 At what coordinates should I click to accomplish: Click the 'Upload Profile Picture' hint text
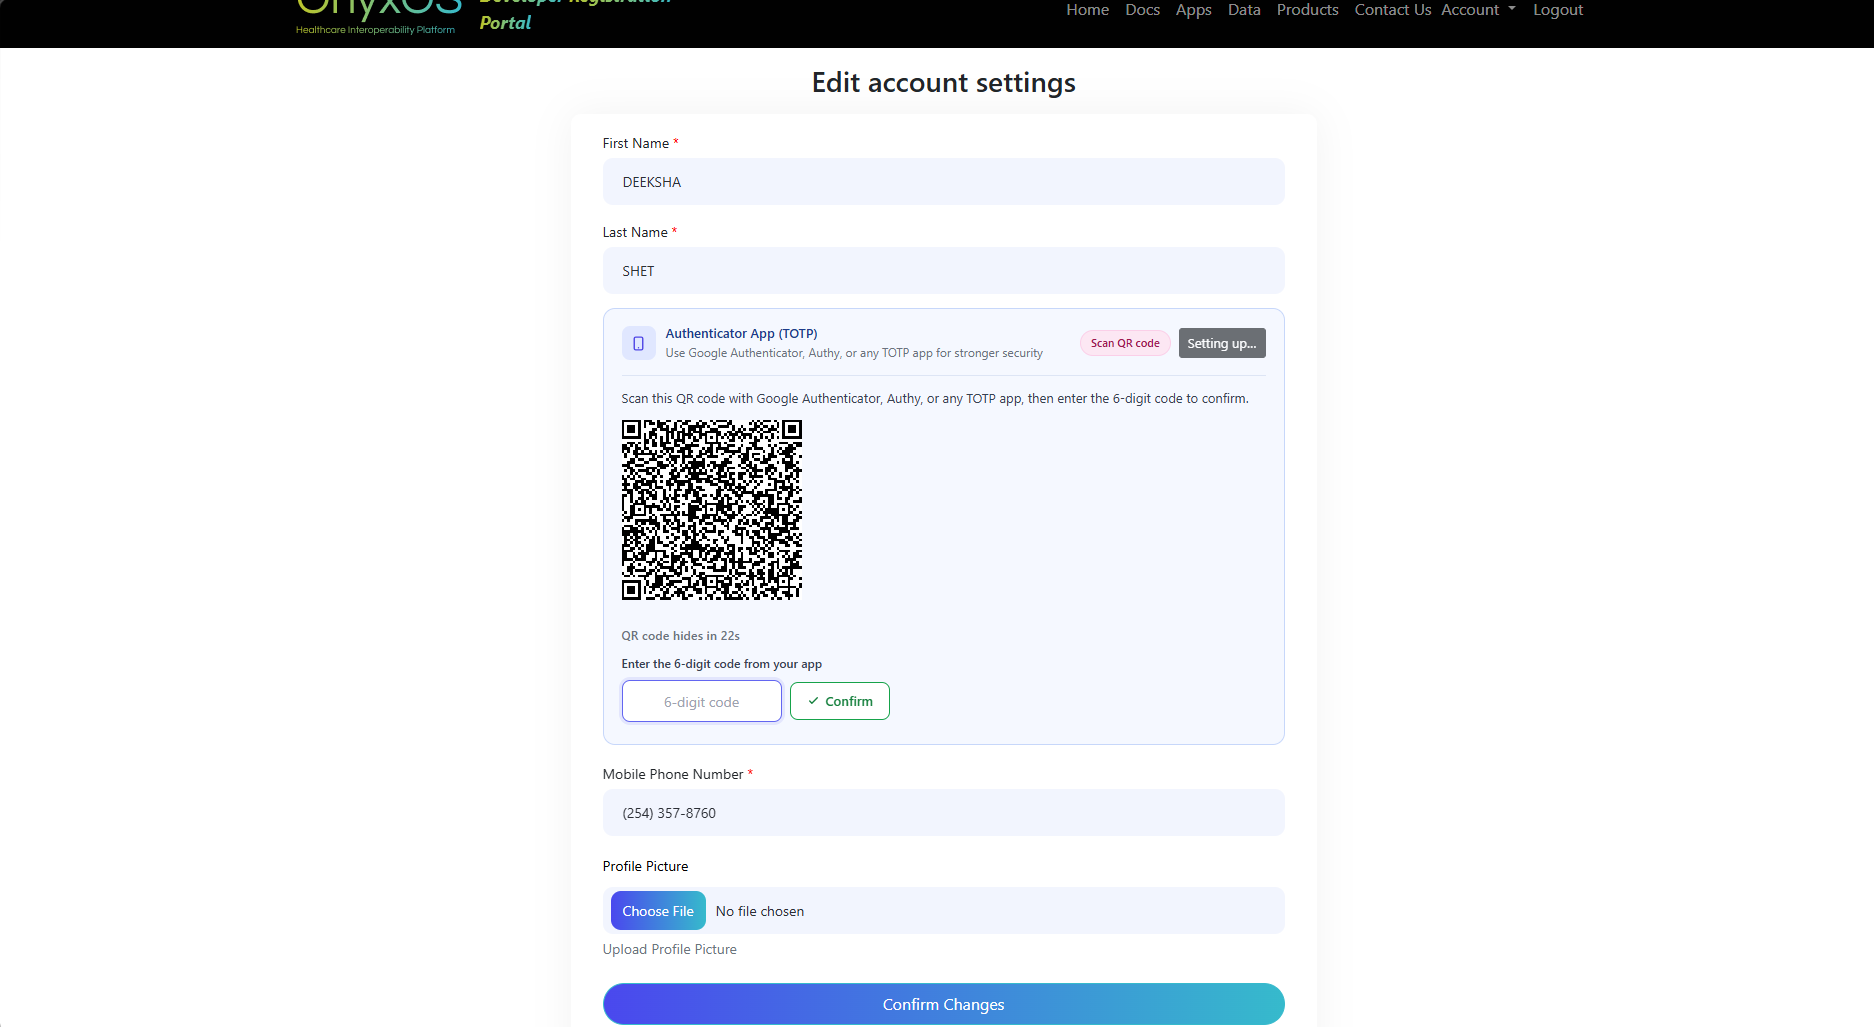tap(669, 949)
